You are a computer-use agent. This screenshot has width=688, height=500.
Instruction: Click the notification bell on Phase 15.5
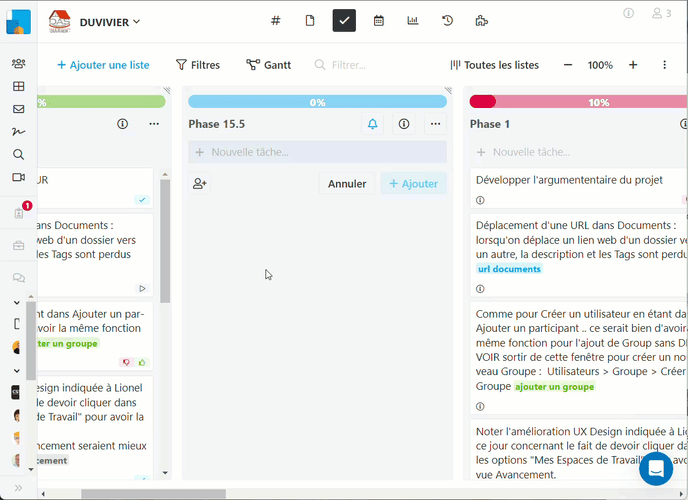(x=373, y=124)
